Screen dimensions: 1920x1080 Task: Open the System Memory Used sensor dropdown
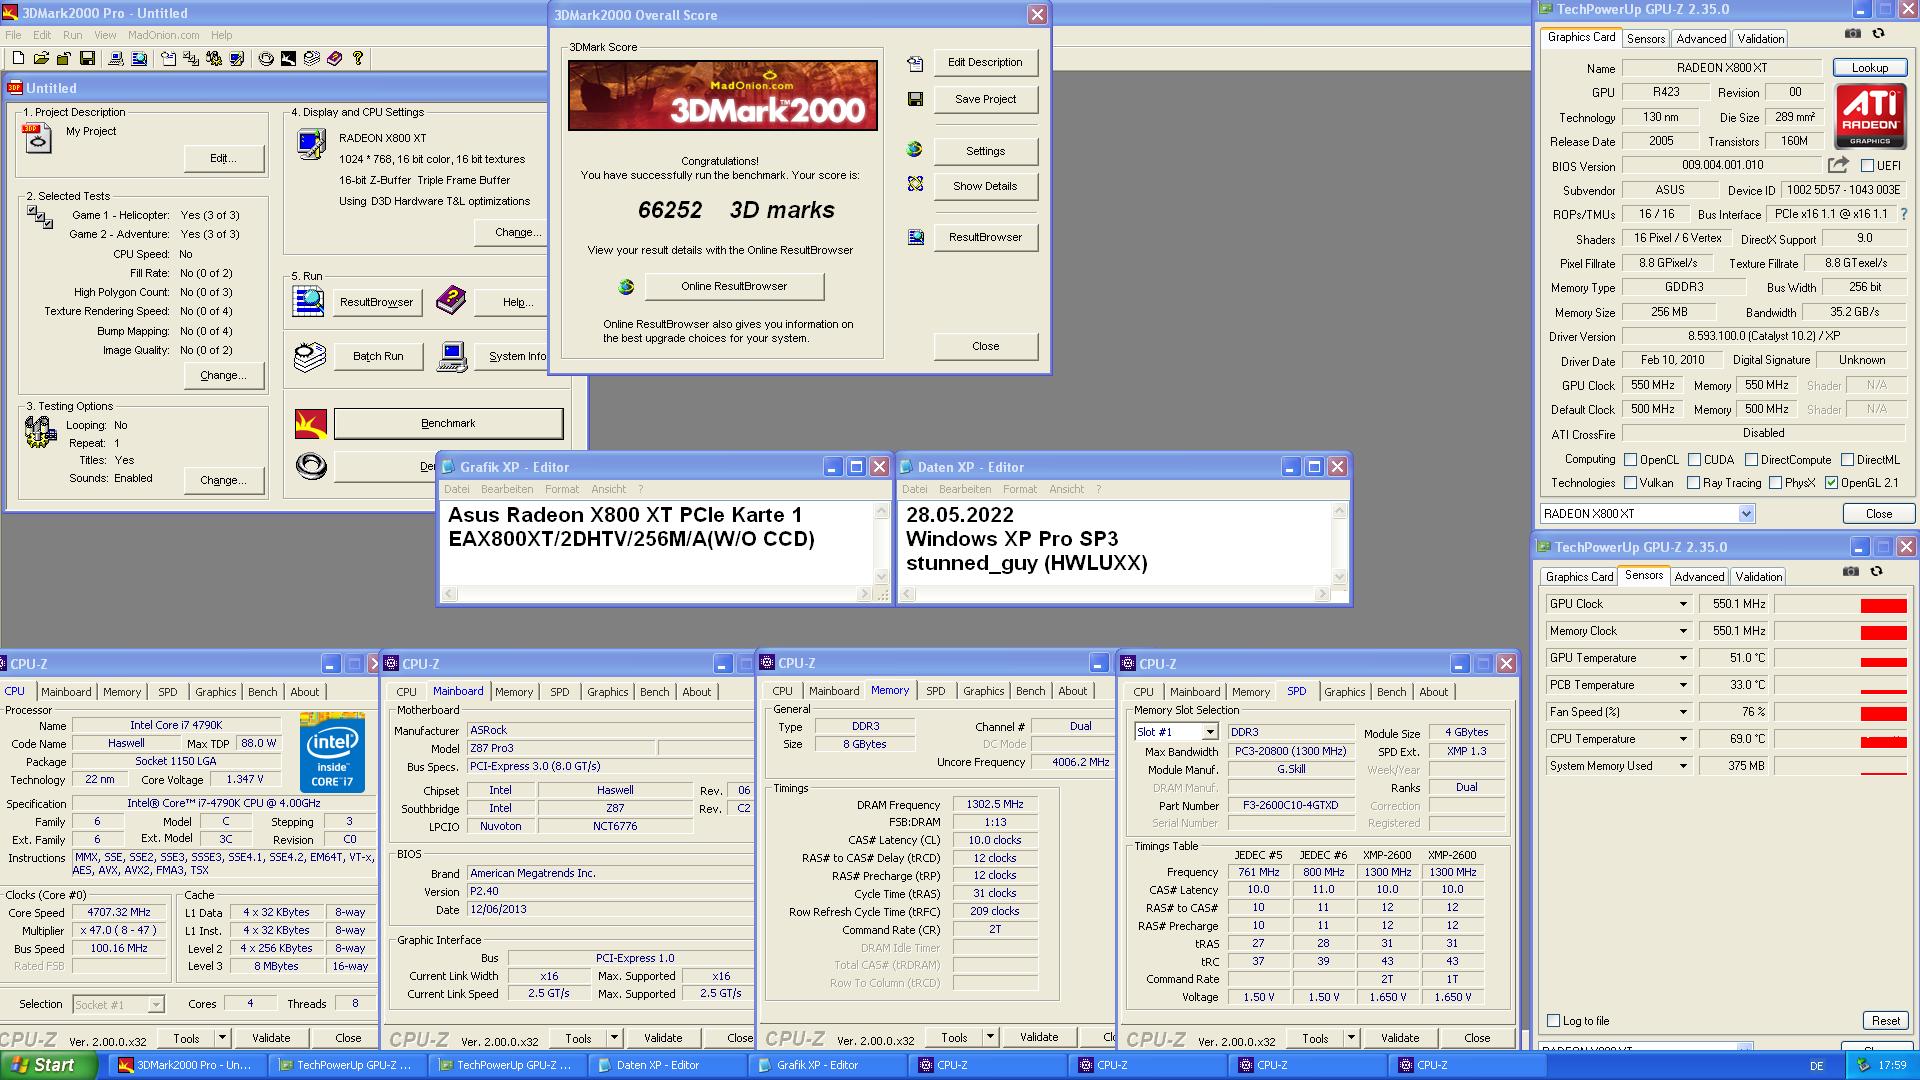coord(1683,766)
